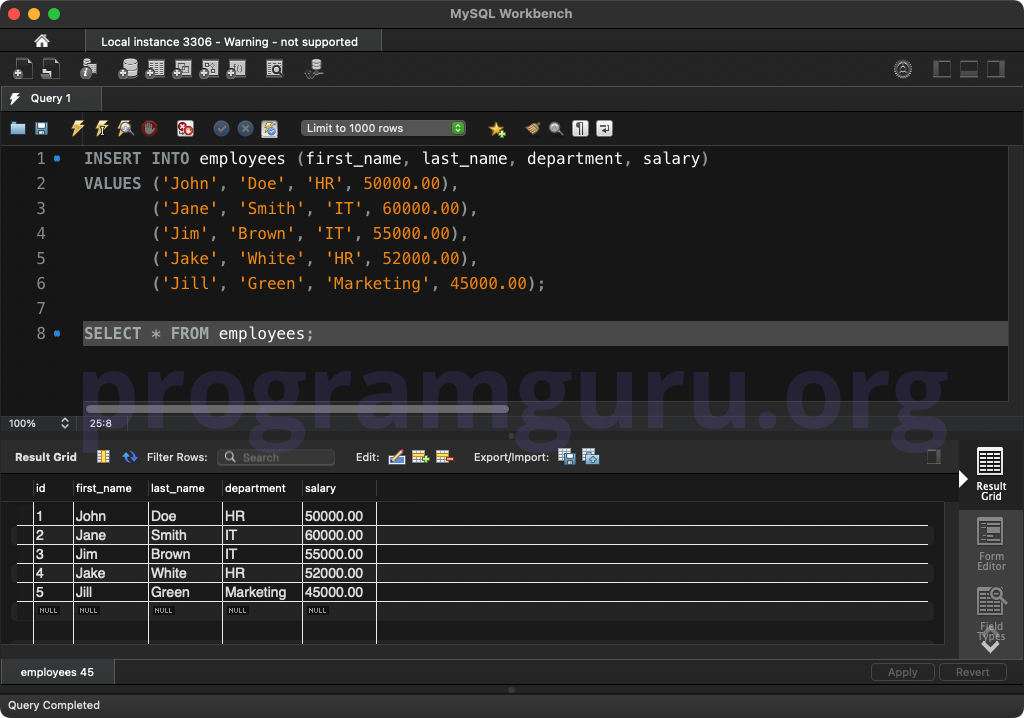Click the Apply button
The image size is (1024, 718).
[903, 672]
